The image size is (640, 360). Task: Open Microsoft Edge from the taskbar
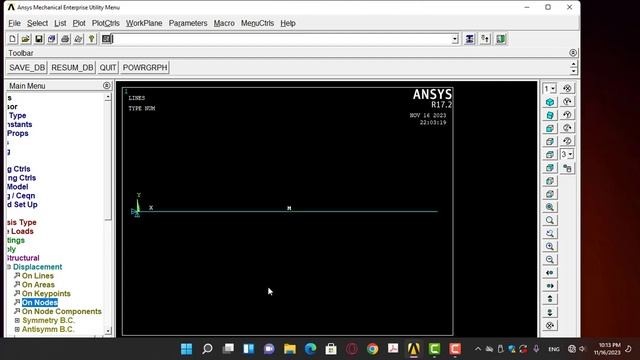click(x=311, y=349)
